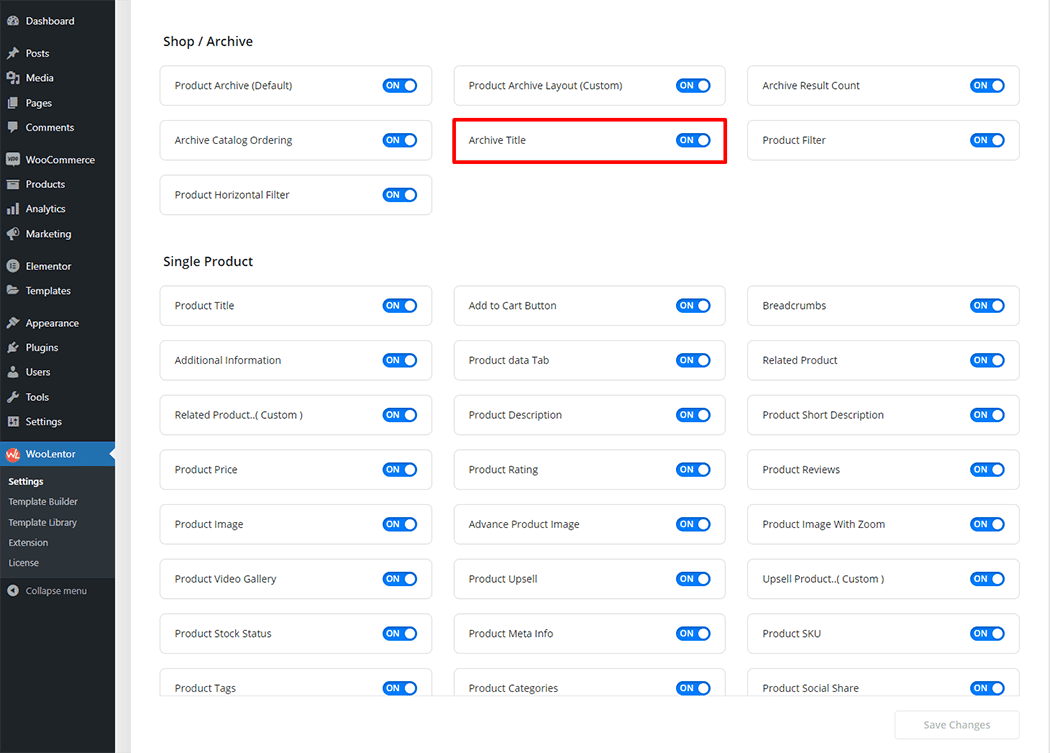
Task: Disable the Product Filter toggle
Action: tap(986, 141)
